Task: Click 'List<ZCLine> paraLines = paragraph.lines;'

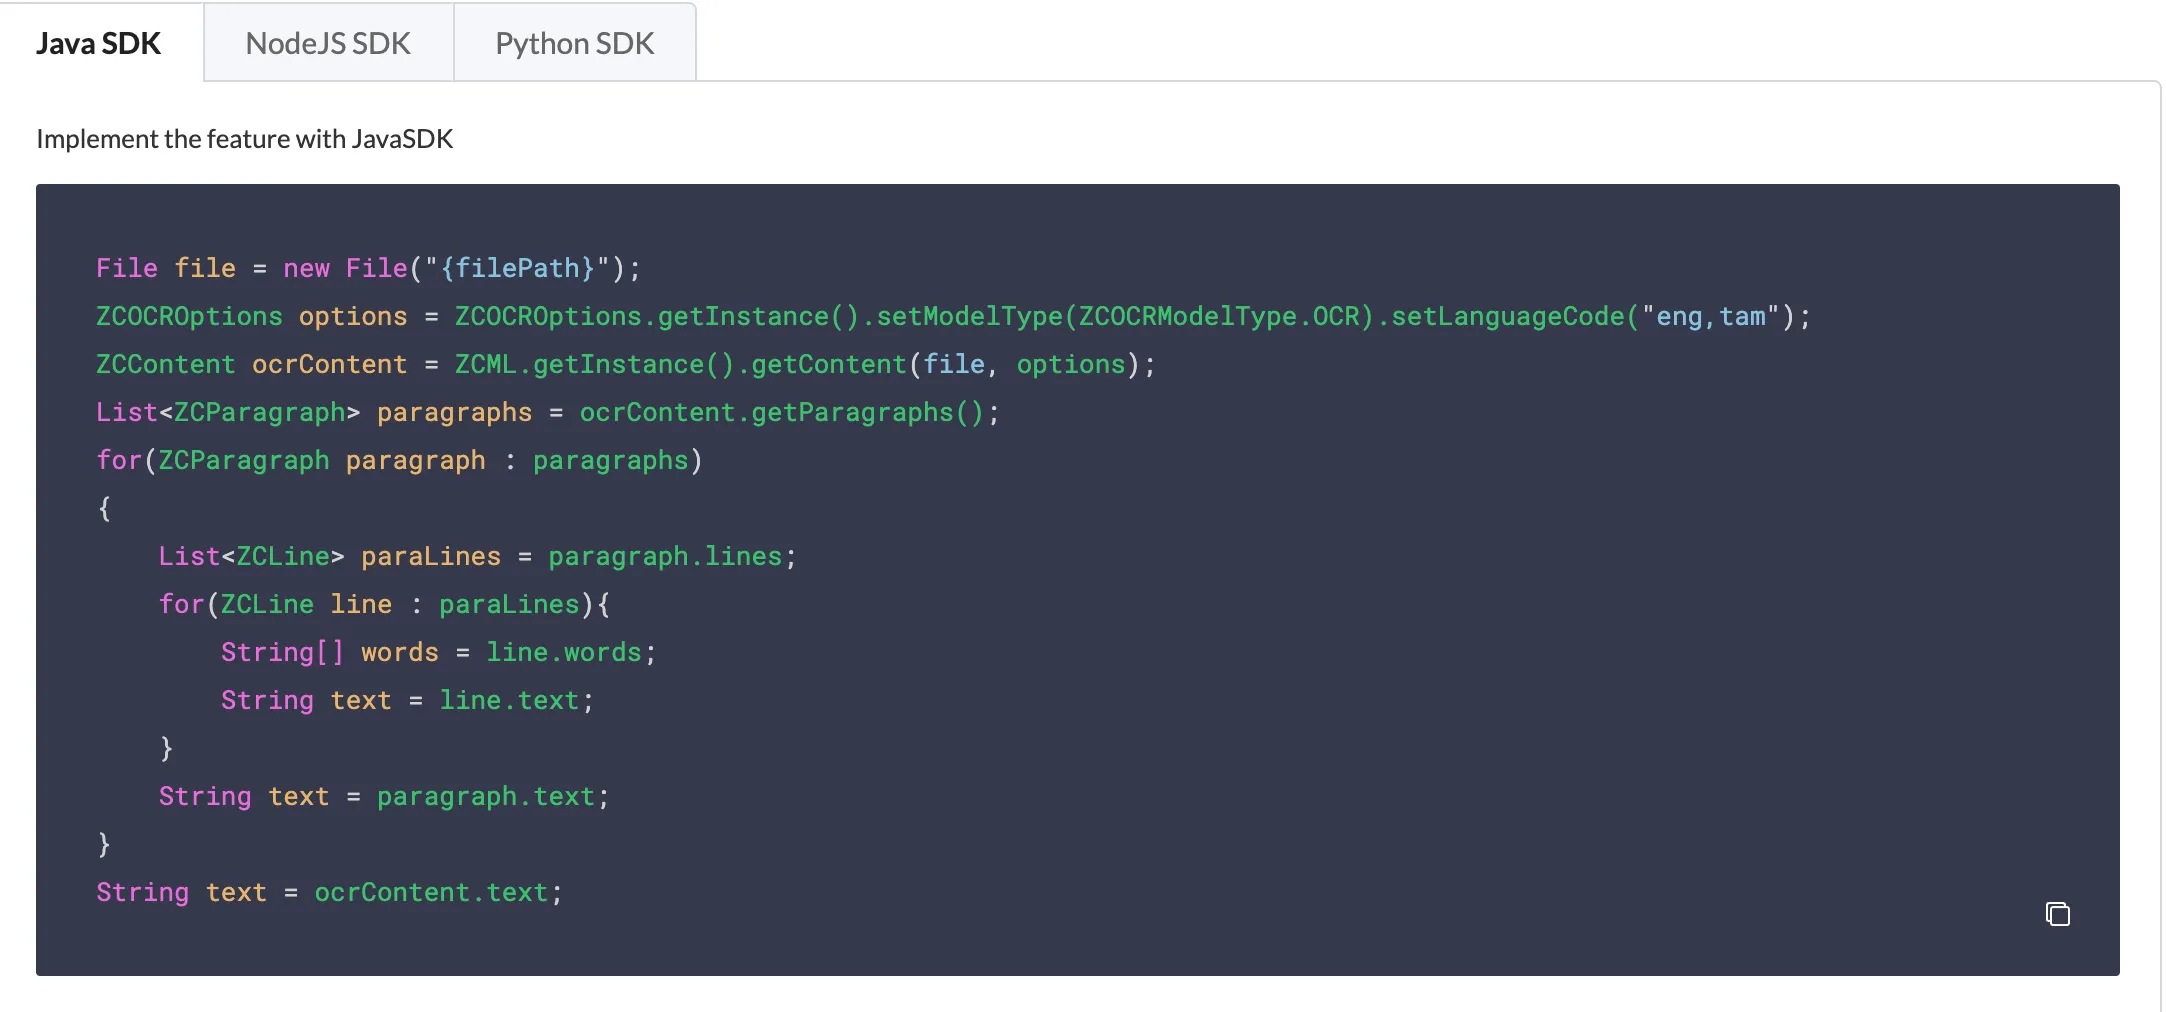Action: (478, 556)
